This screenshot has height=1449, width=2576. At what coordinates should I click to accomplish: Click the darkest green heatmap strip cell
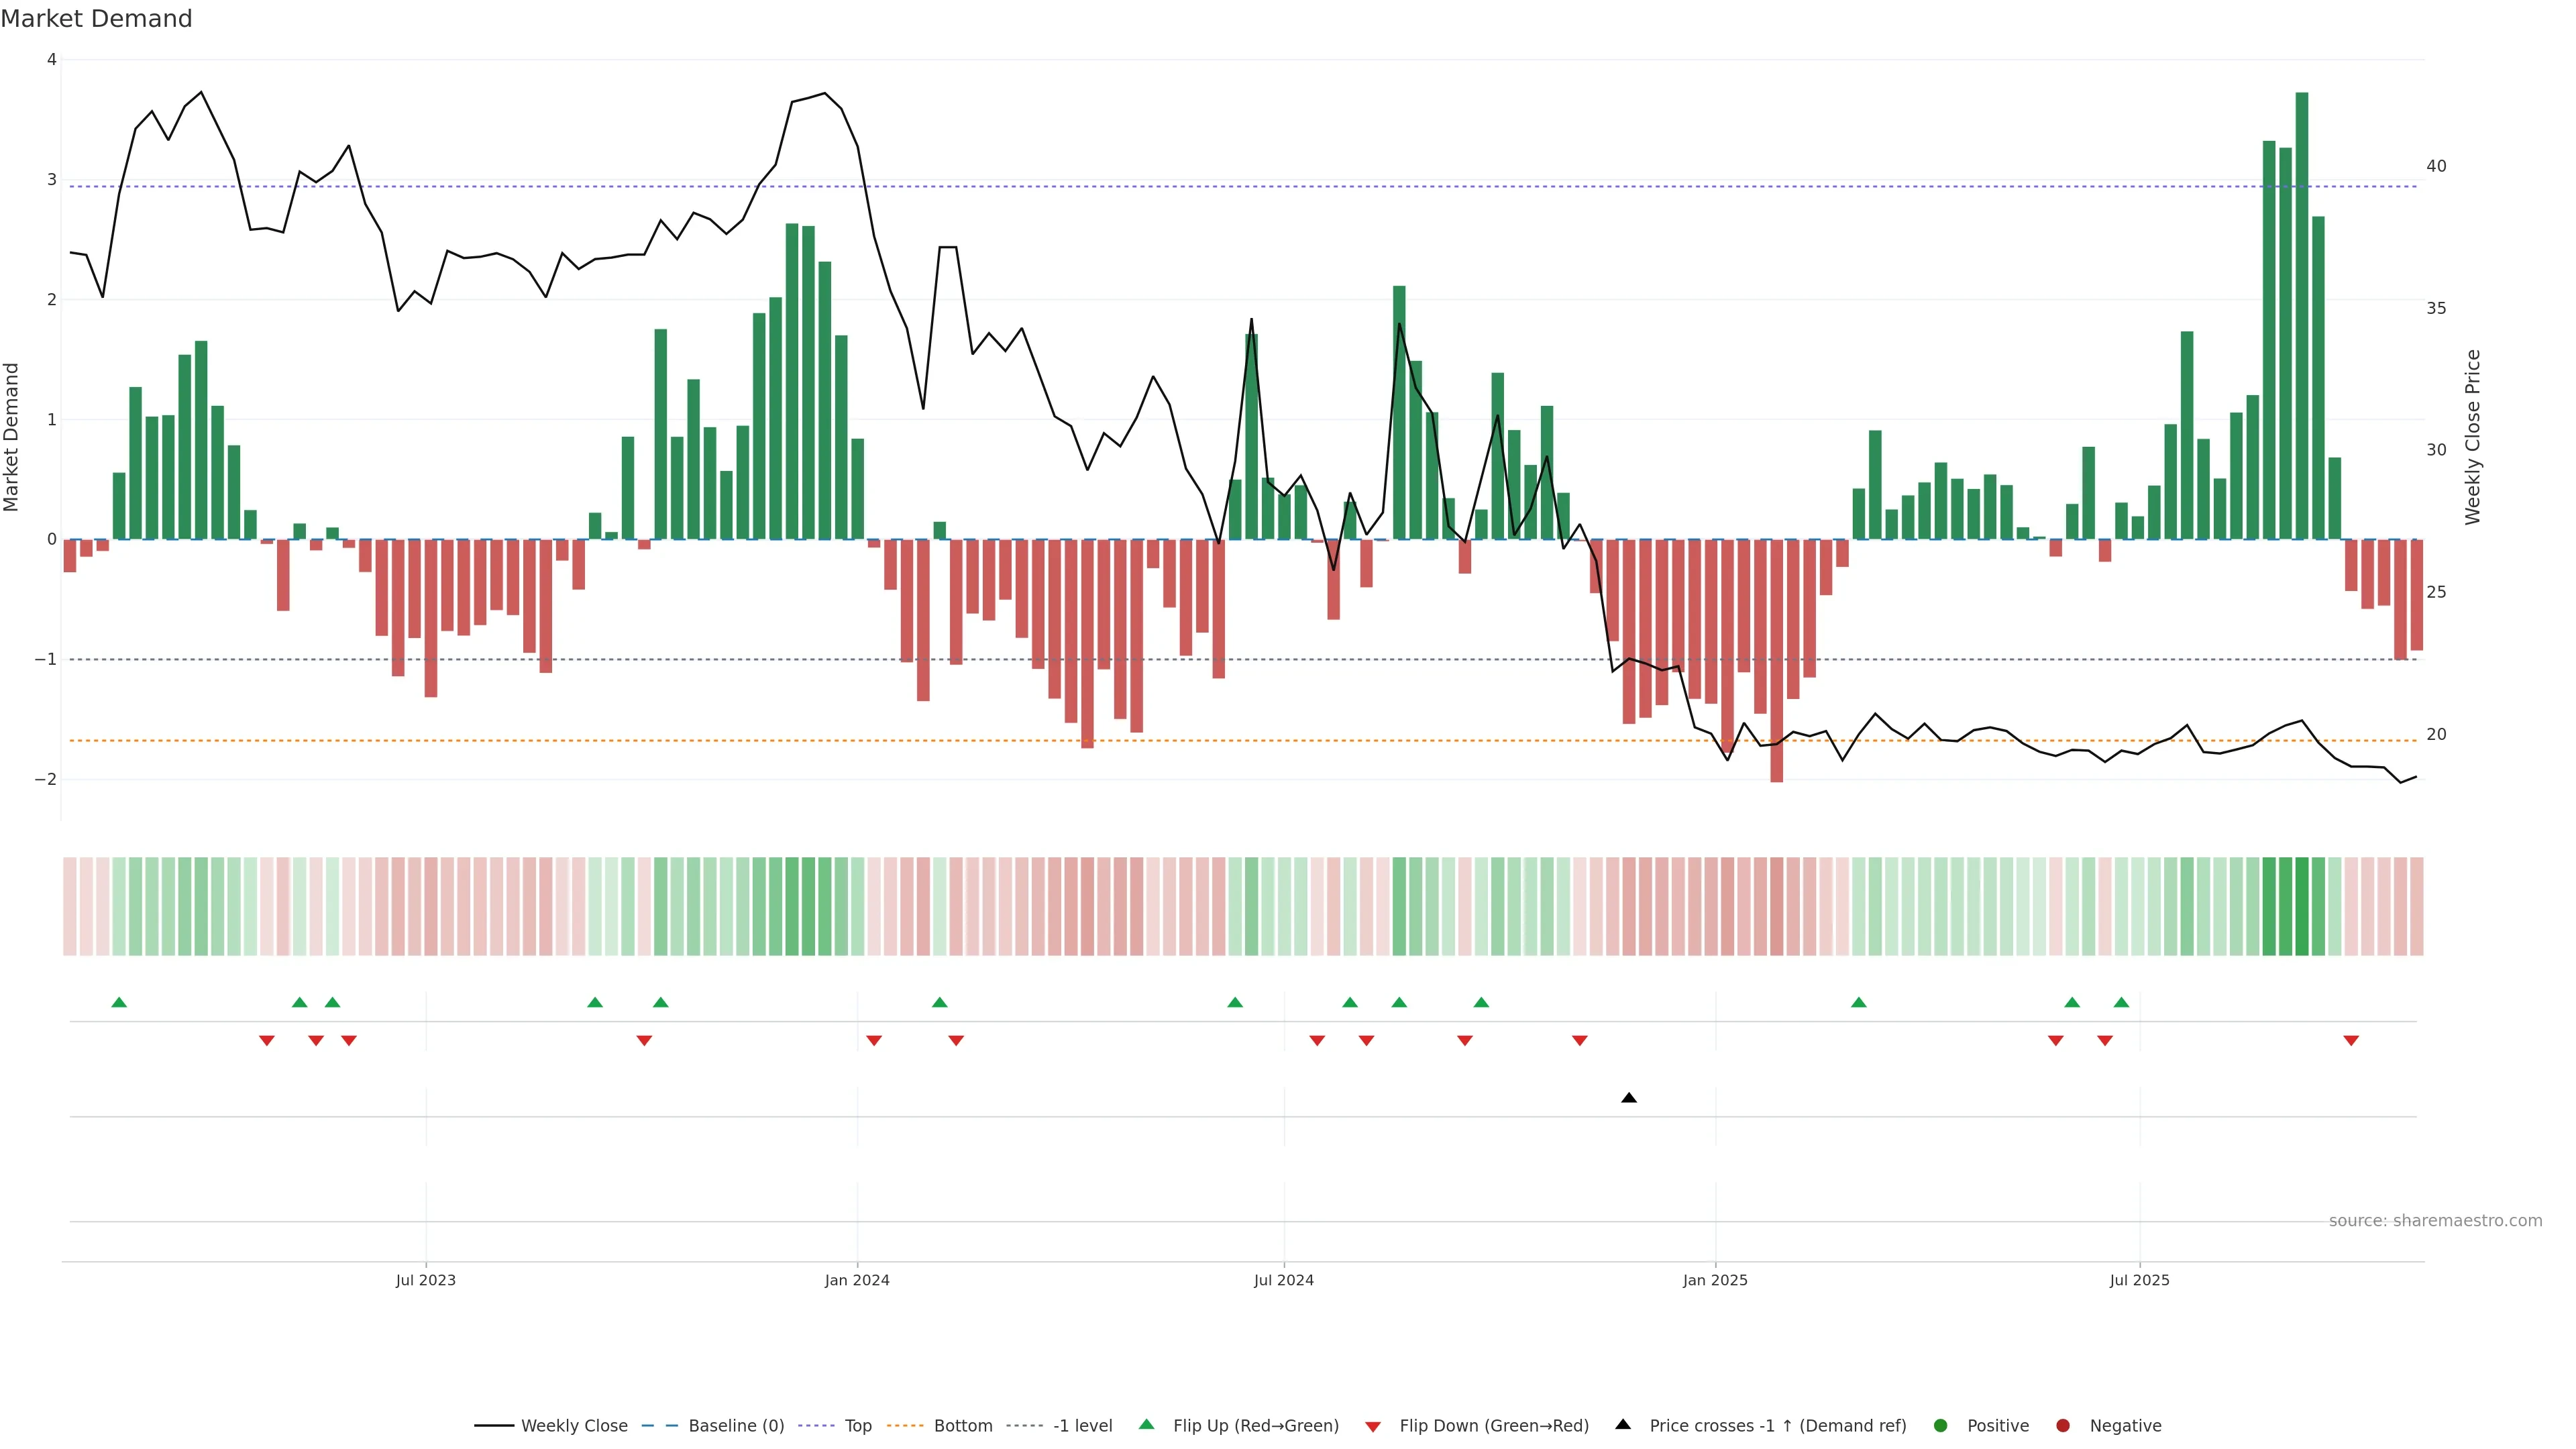[x=2302, y=906]
